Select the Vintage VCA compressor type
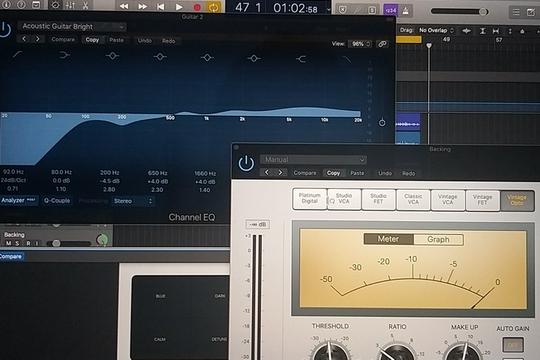 tap(447, 199)
